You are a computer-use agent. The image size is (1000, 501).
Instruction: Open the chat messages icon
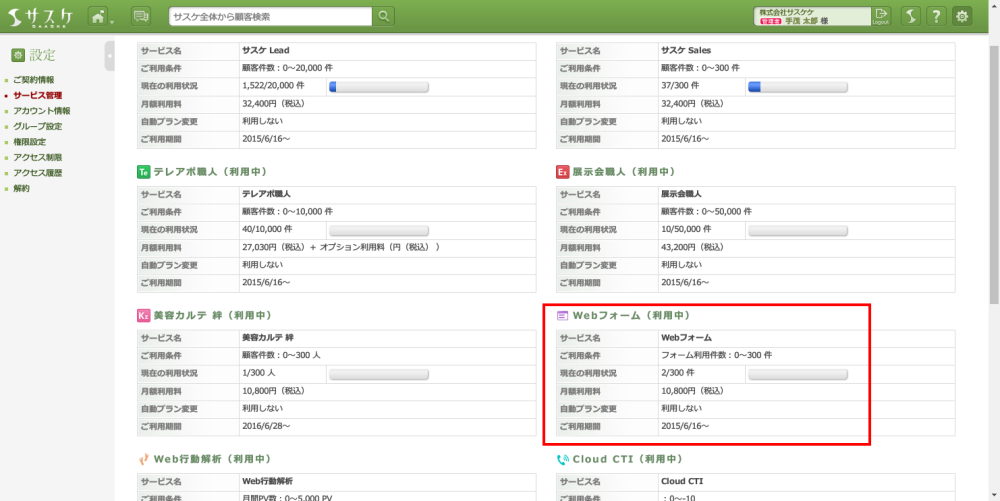pyautogui.click(x=141, y=16)
